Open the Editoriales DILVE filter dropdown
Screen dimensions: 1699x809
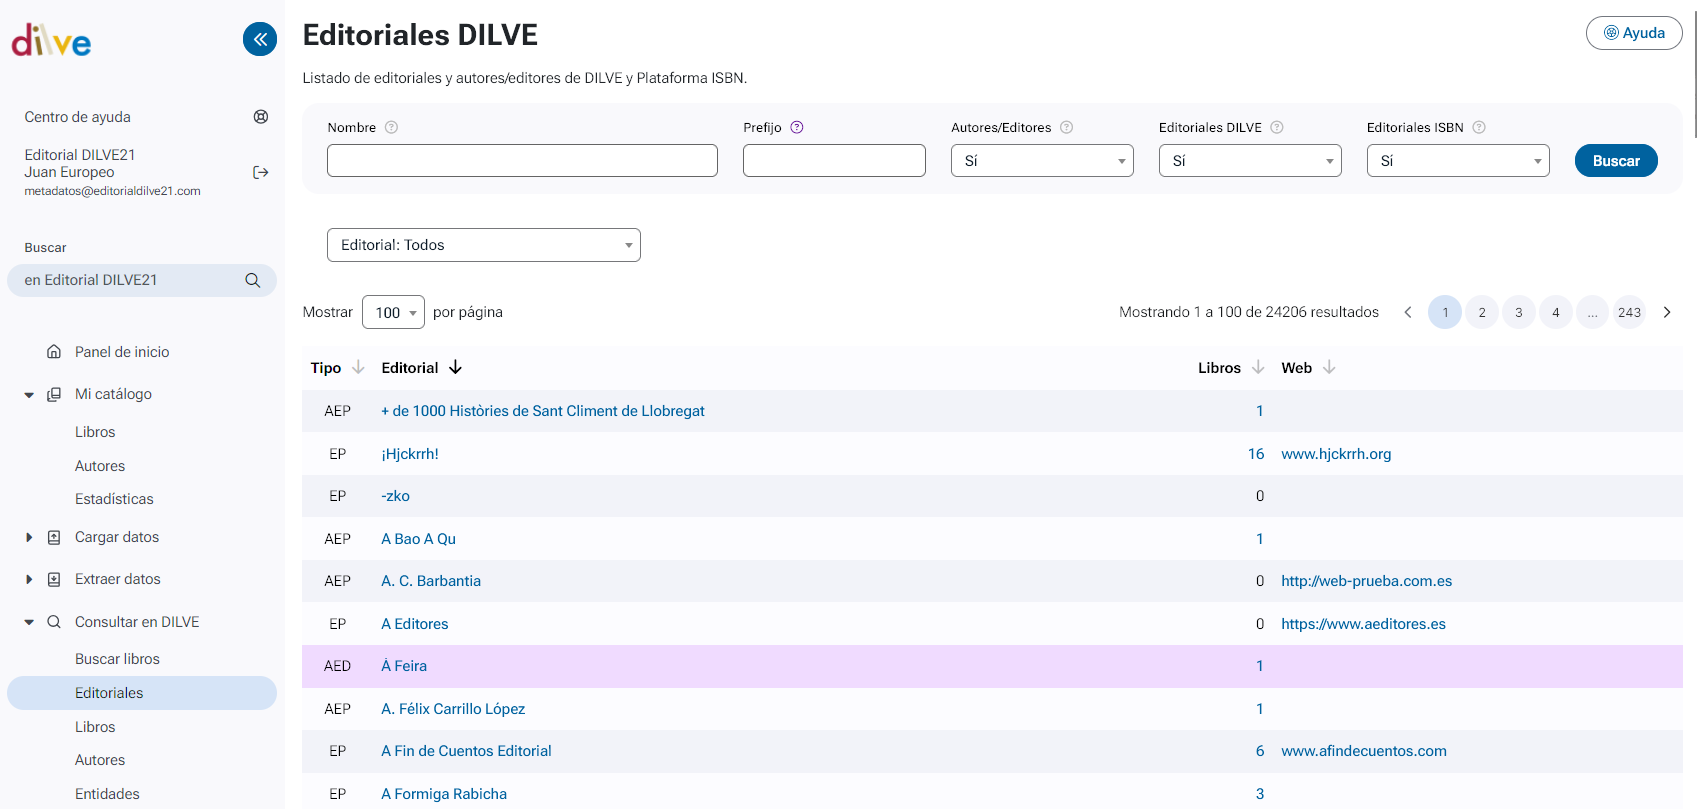point(1249,161)
